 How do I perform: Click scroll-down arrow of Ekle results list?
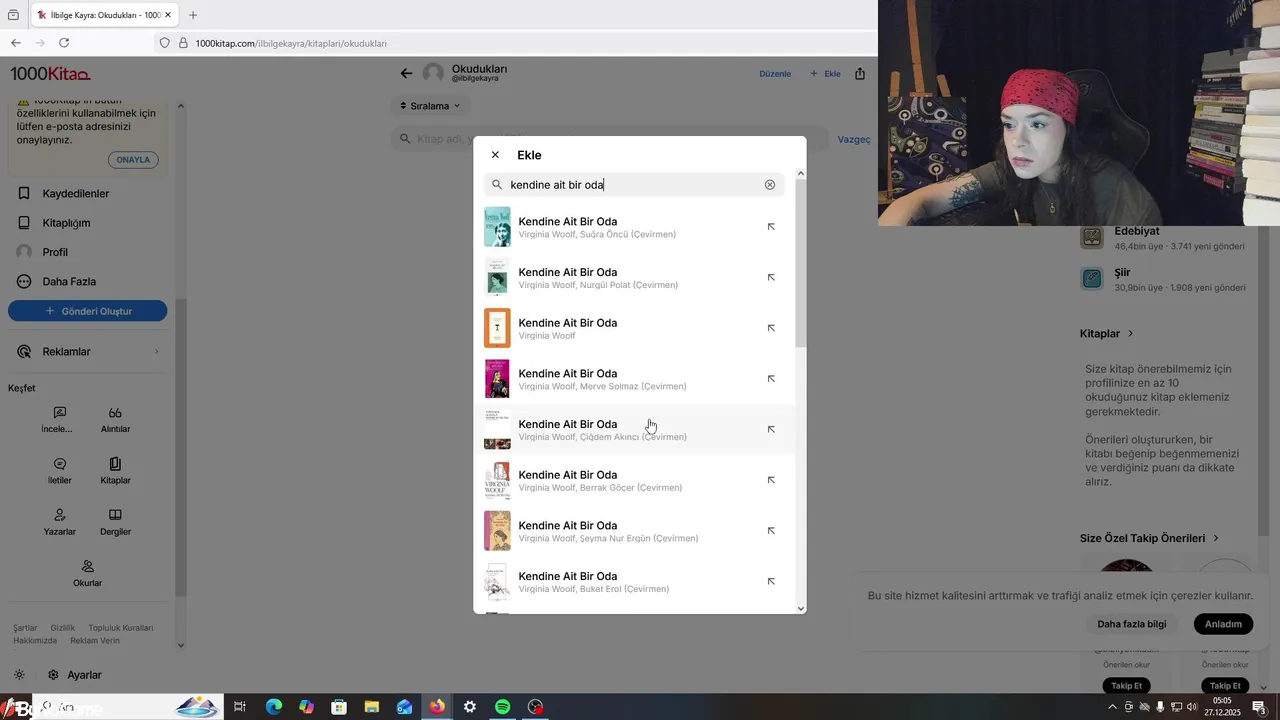coord(801,608)
